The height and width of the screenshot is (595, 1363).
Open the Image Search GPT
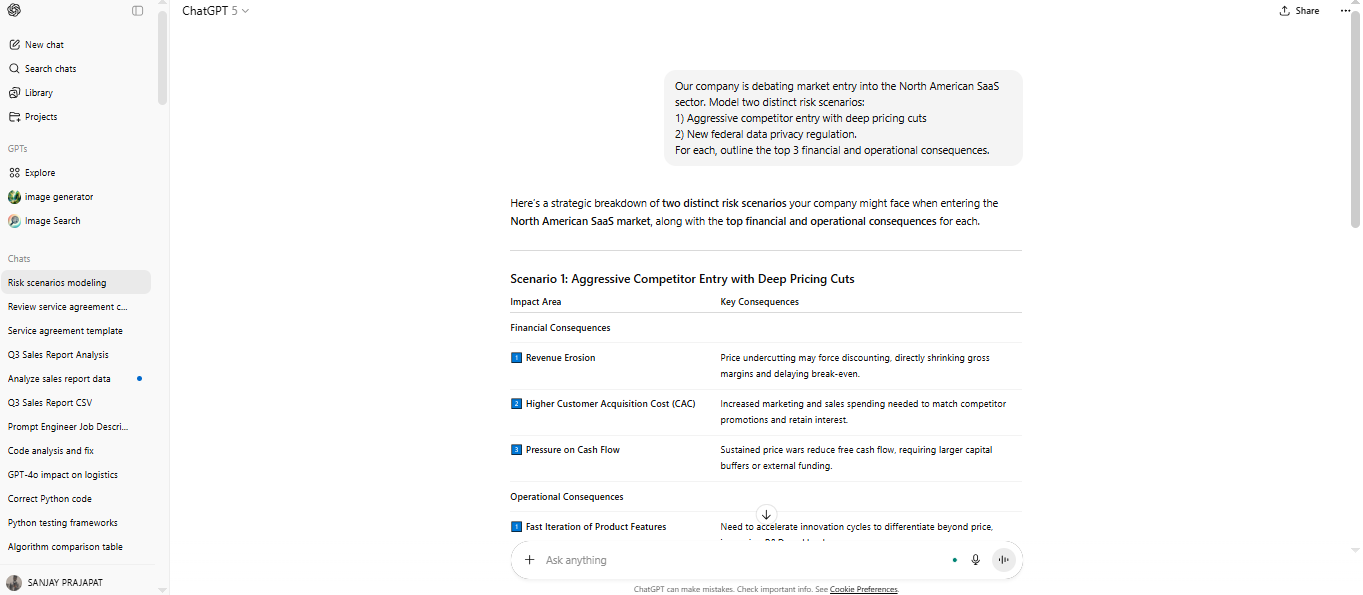pyautogui.click(x=52, y=221)
